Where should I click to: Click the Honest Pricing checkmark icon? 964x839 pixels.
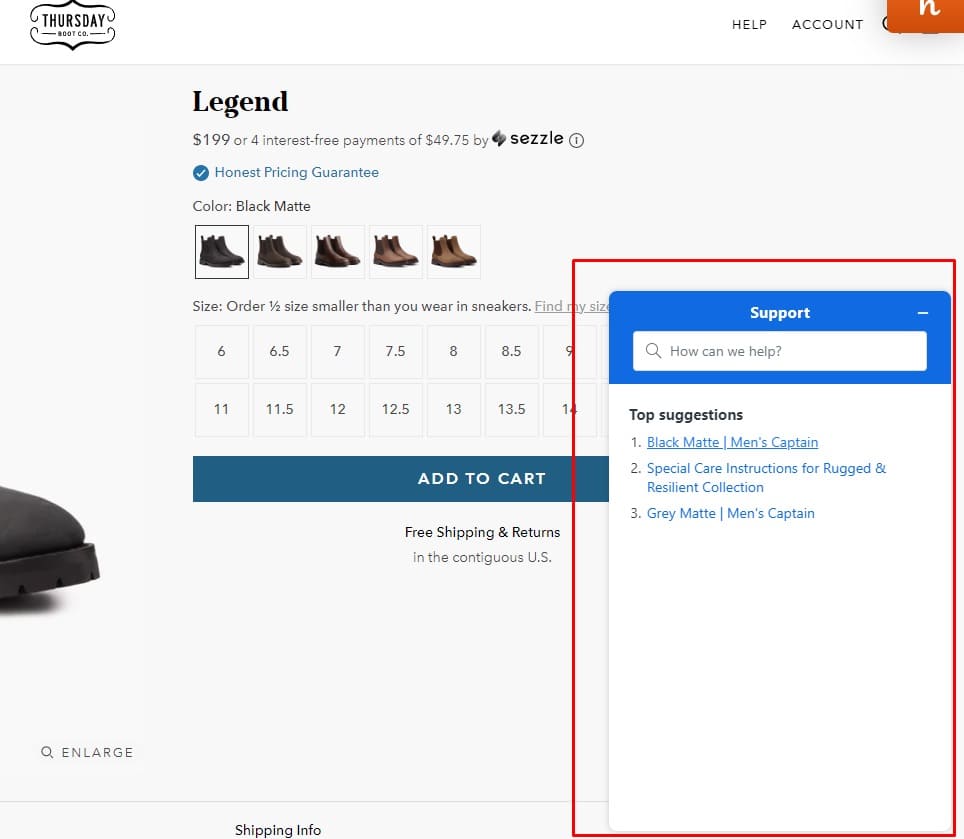point(200,173)
